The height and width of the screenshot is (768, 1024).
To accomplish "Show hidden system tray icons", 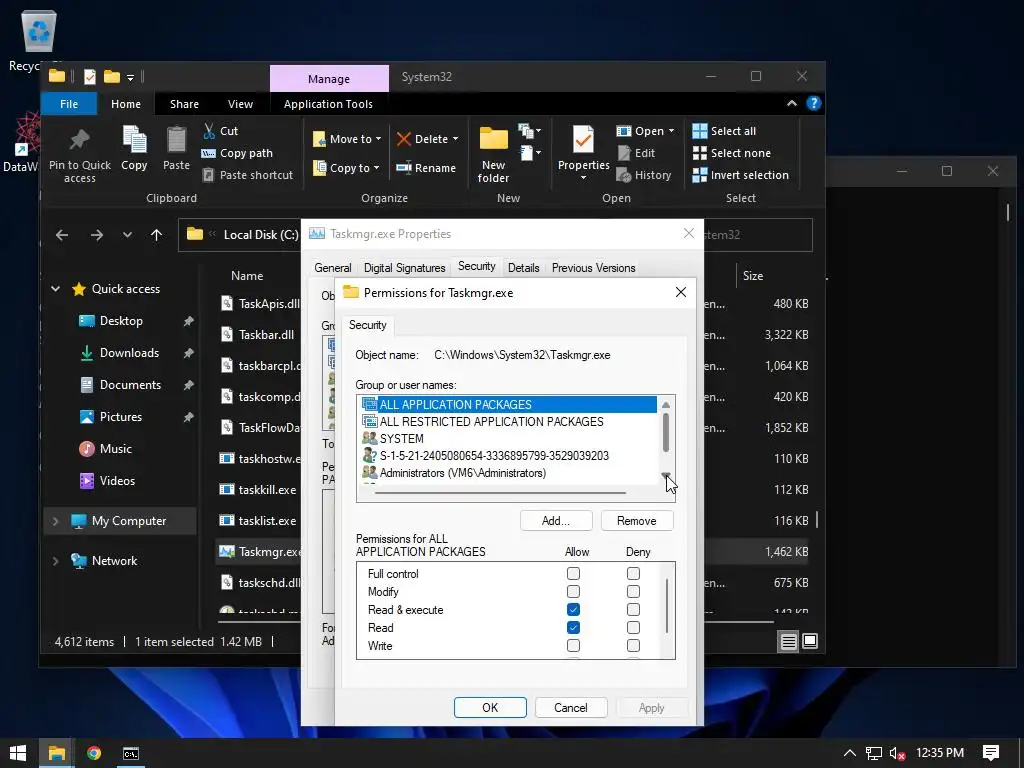I will click(x=850, y=753).
